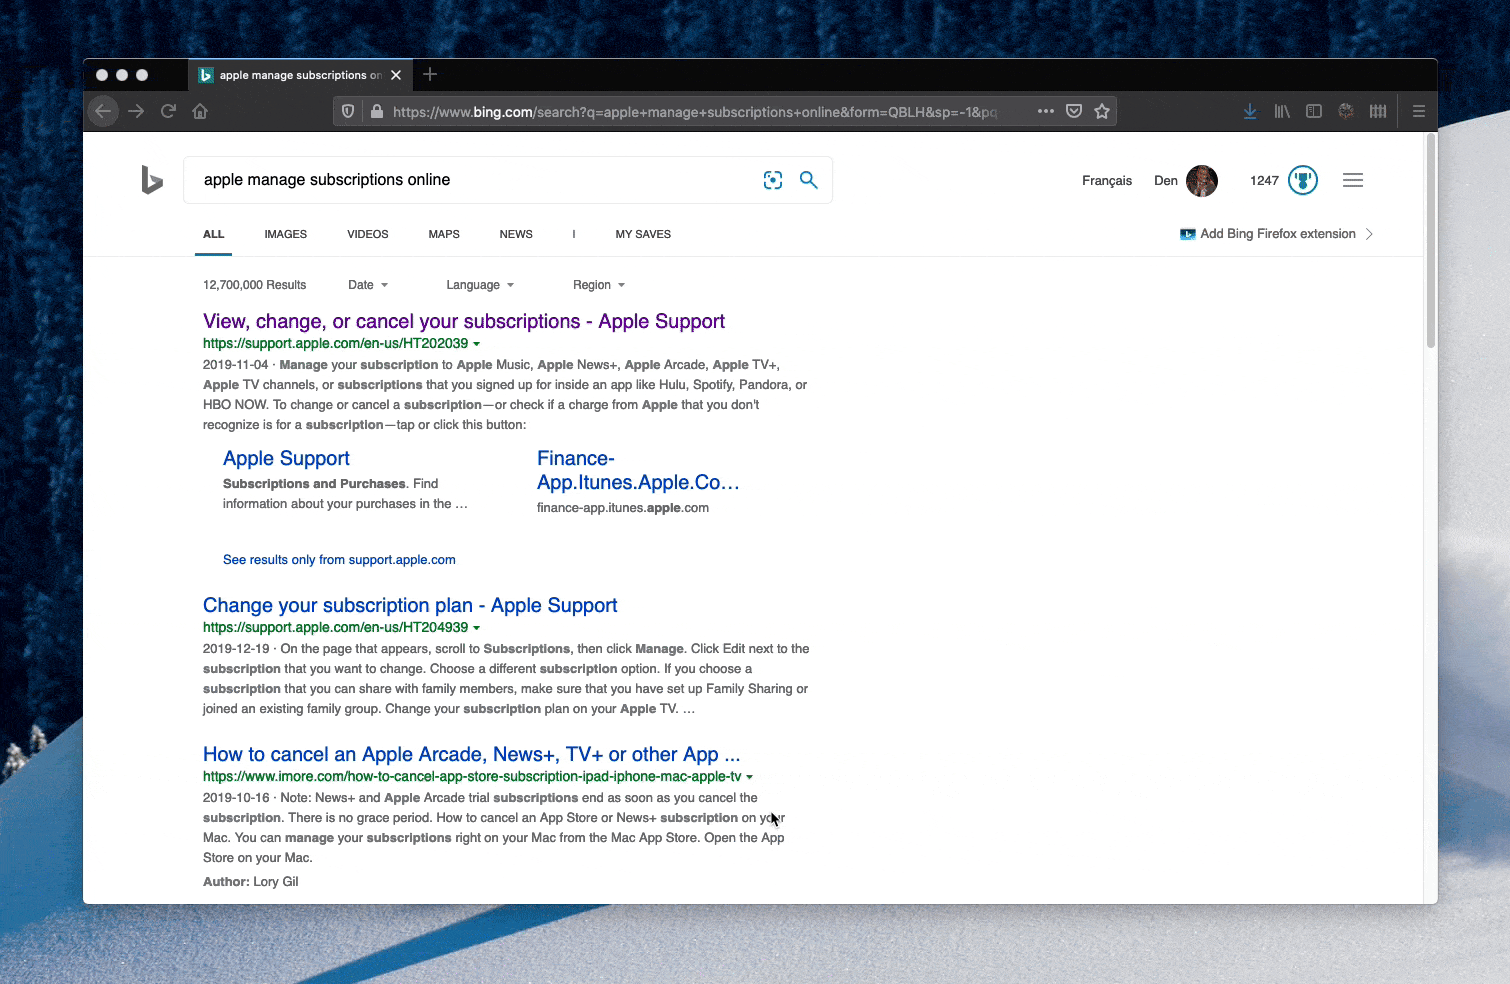This screenshot has height=984, width=1510.
Task: Reload the page with the refresh icon
Action: pos(168,111)
